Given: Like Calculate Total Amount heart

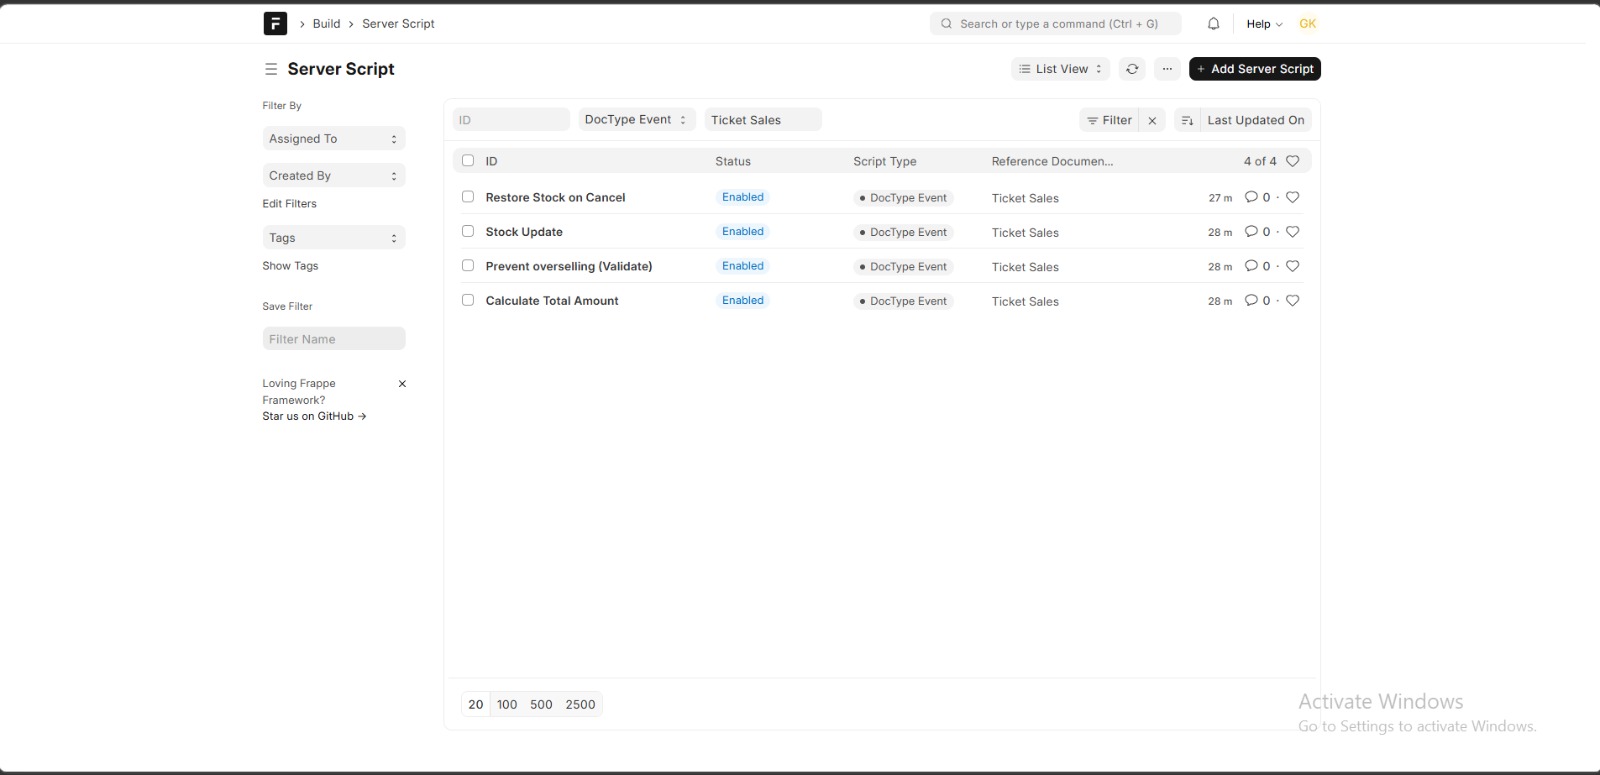Looking at the screenshot, I should 1292,300.
